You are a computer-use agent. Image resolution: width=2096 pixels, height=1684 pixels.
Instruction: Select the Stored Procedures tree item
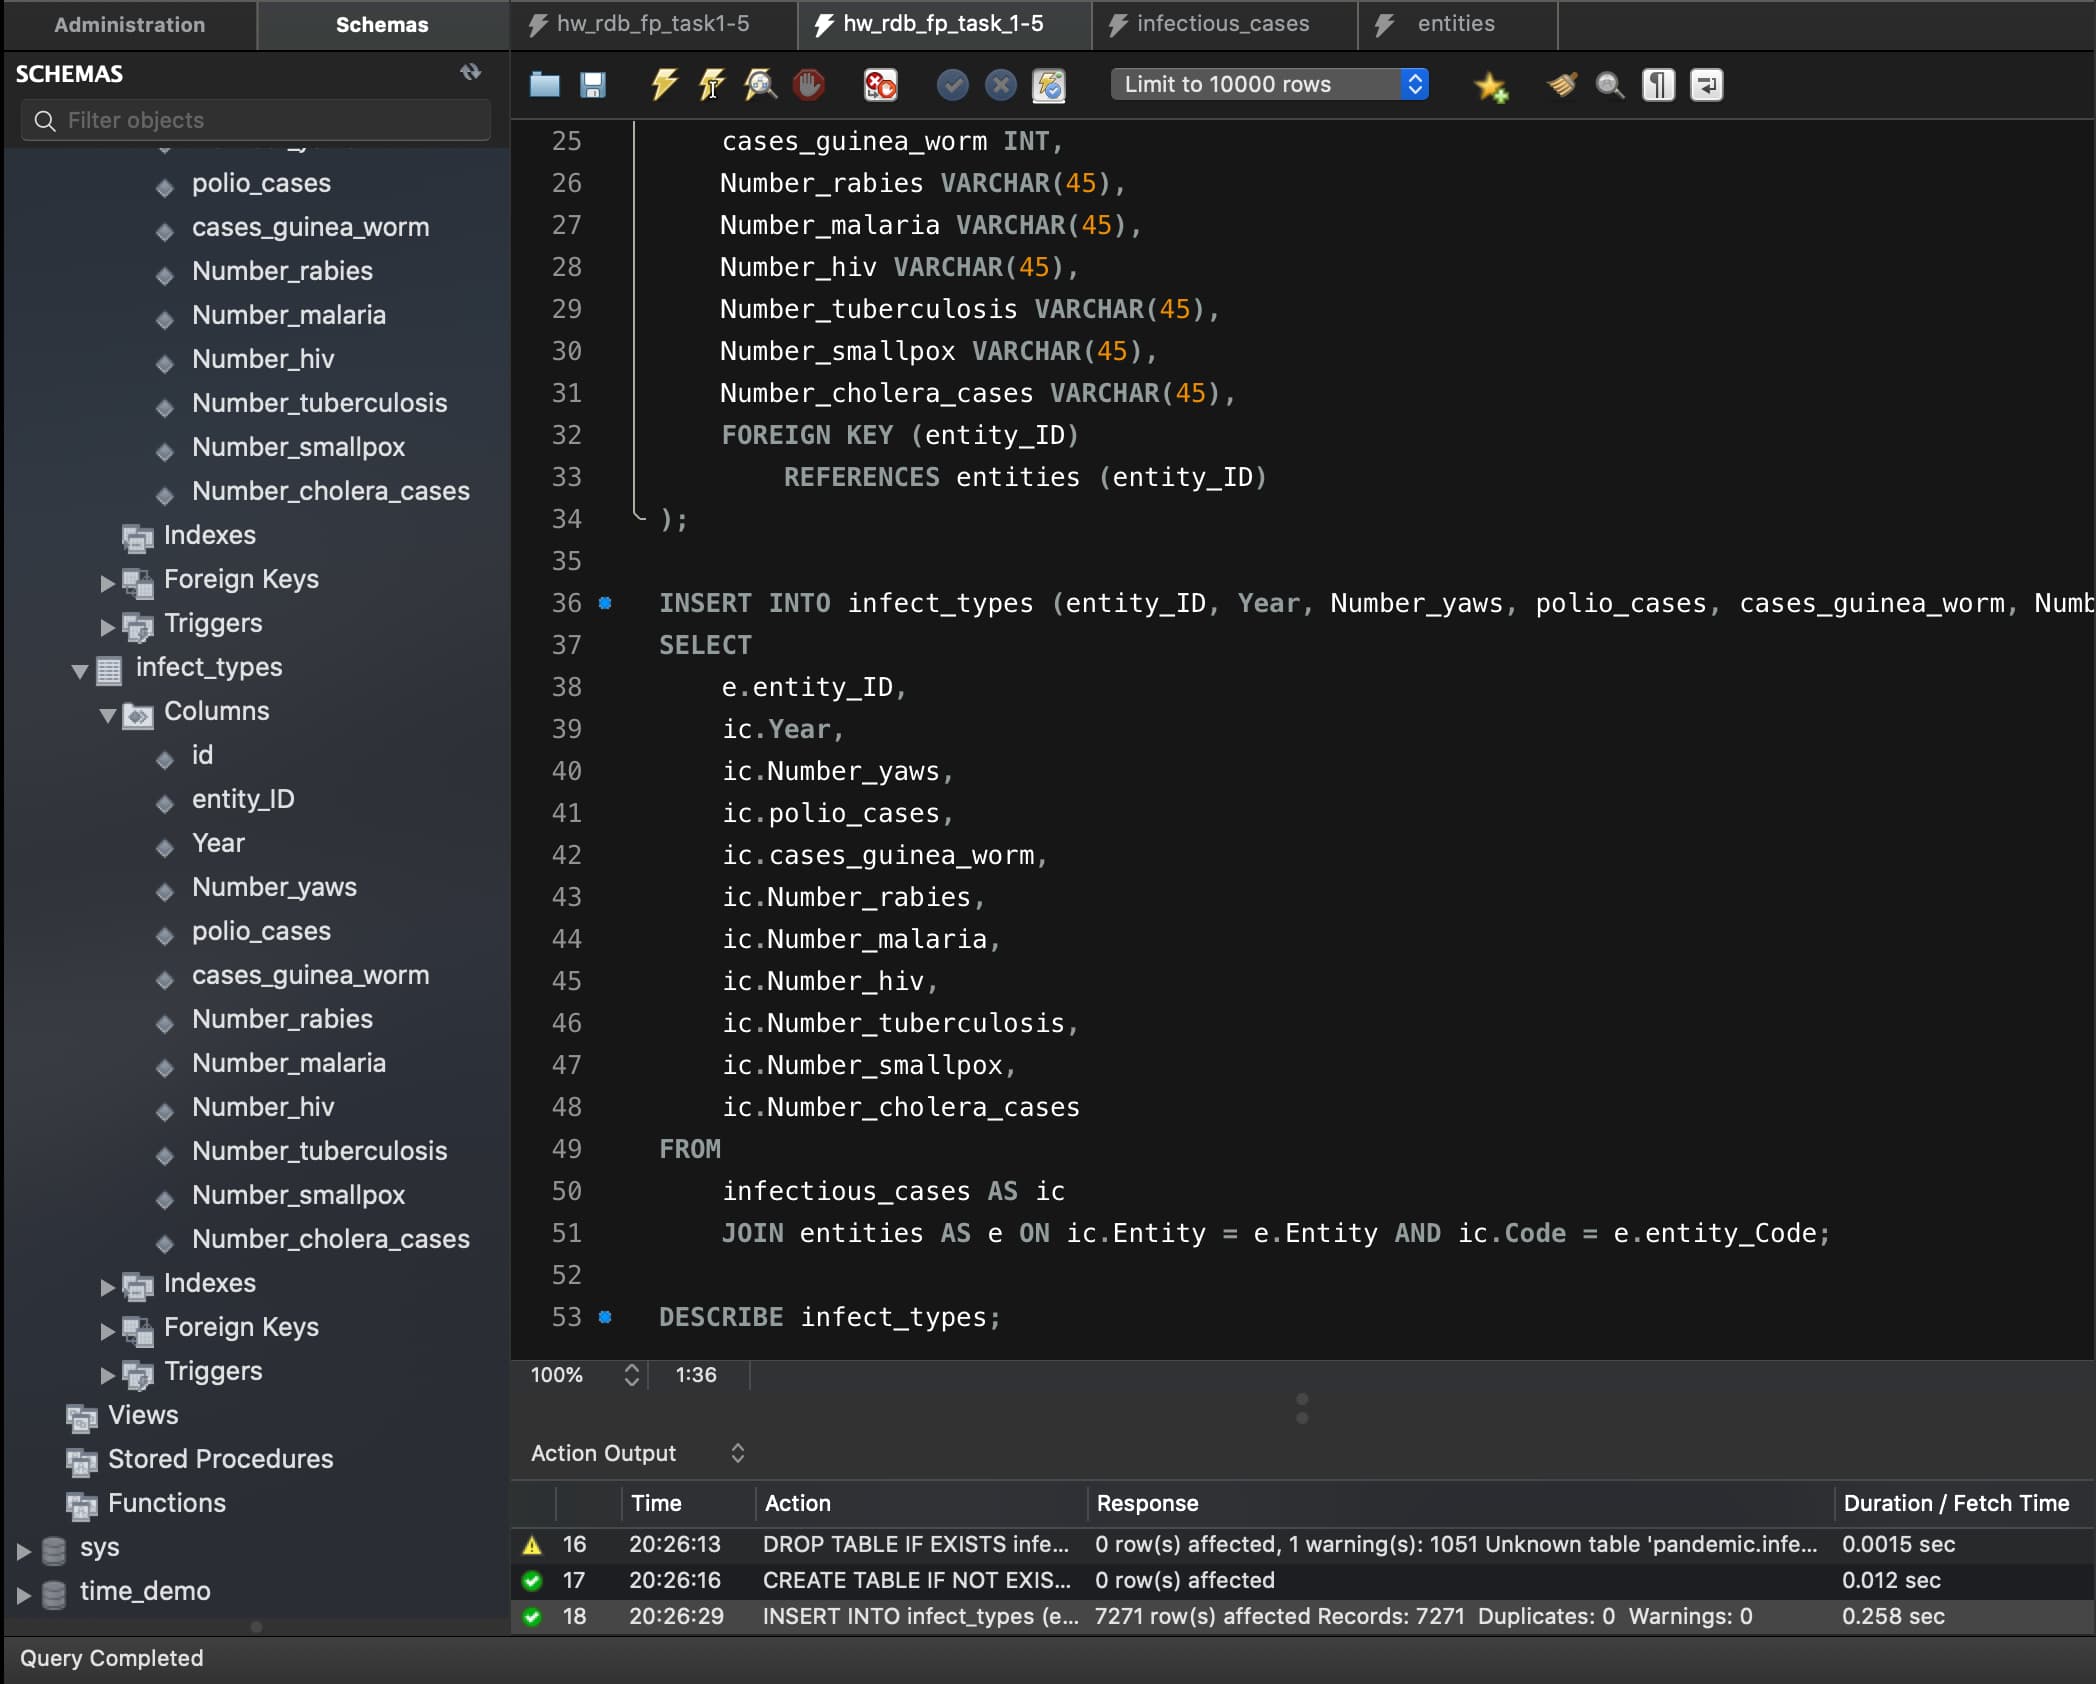pyautogui.click(x=220, y=1459)
